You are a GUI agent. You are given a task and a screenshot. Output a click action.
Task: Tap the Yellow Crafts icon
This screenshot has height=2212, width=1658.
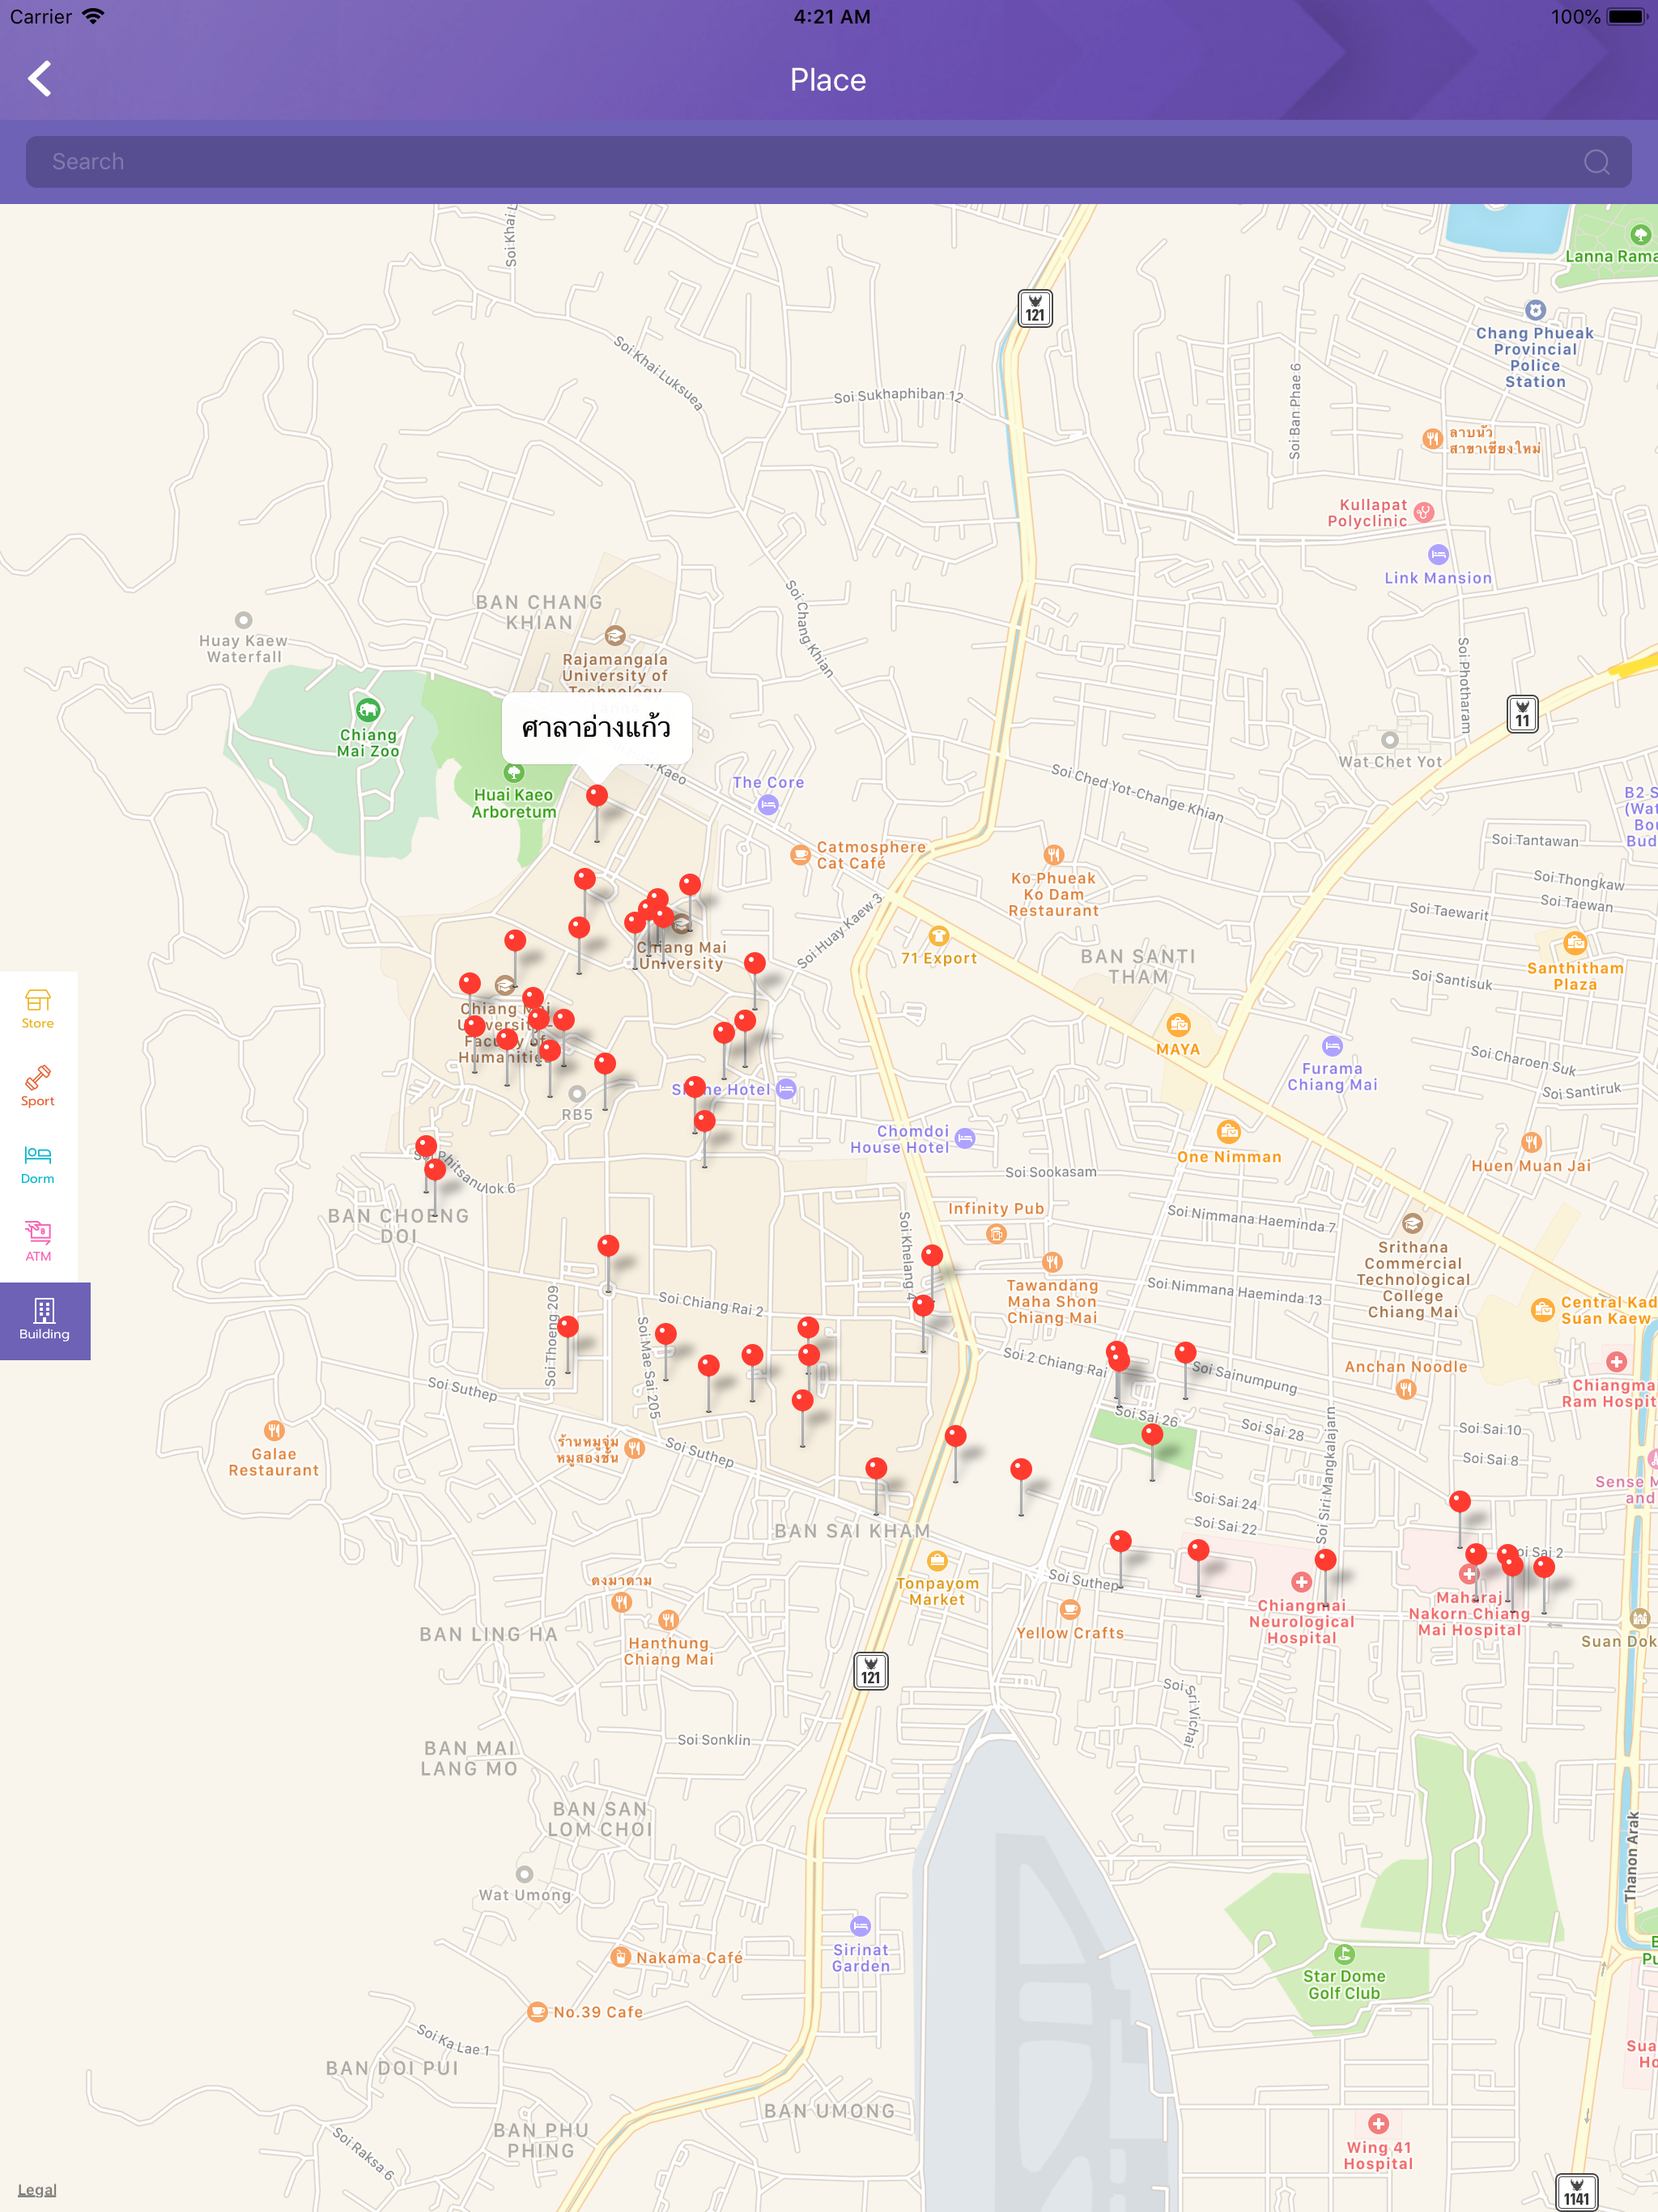coord(1070,1610)
